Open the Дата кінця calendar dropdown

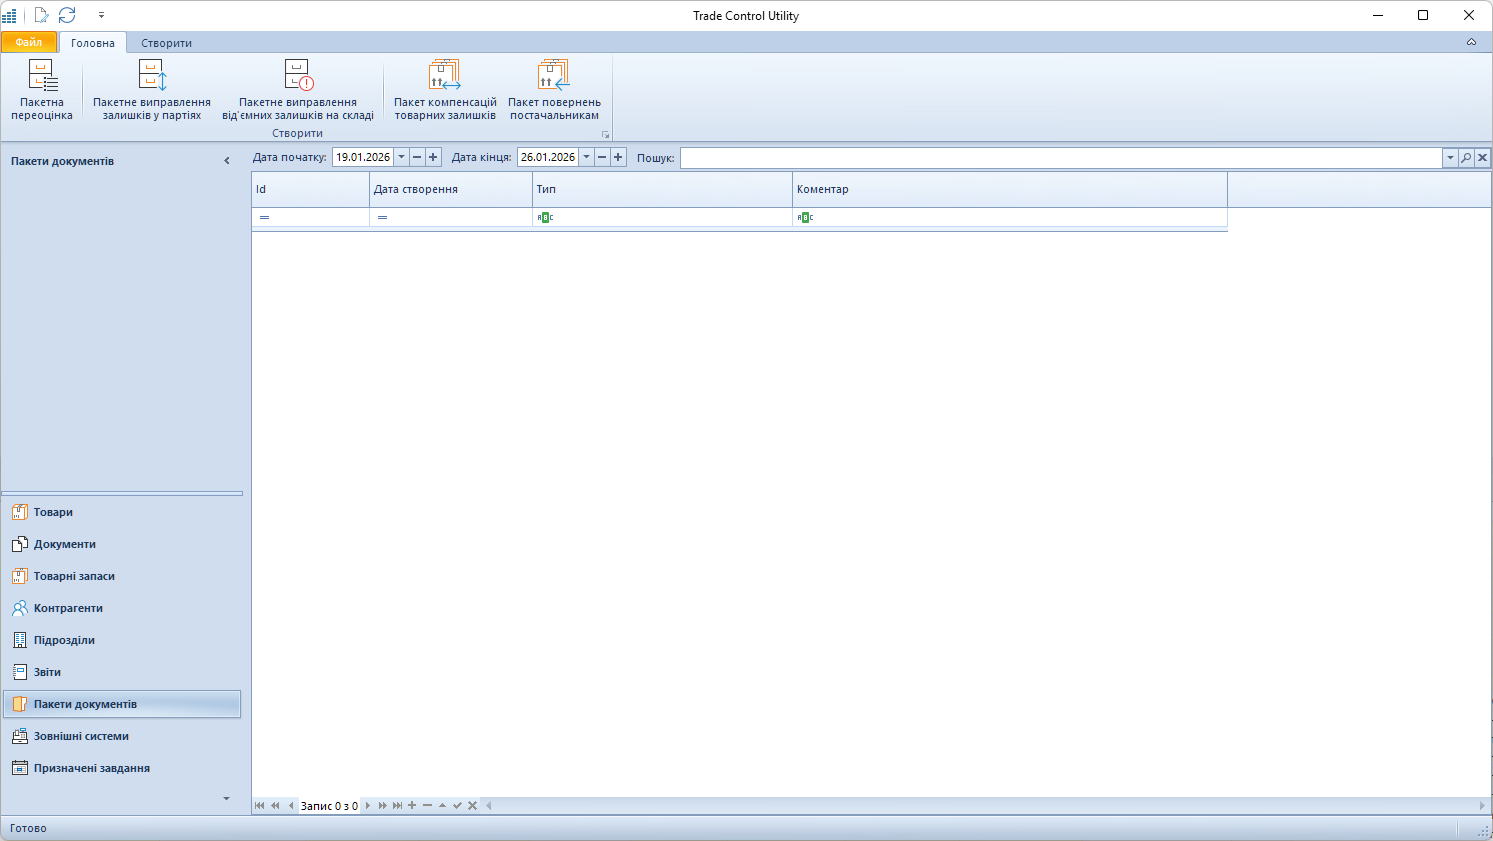tap(586, 157)
